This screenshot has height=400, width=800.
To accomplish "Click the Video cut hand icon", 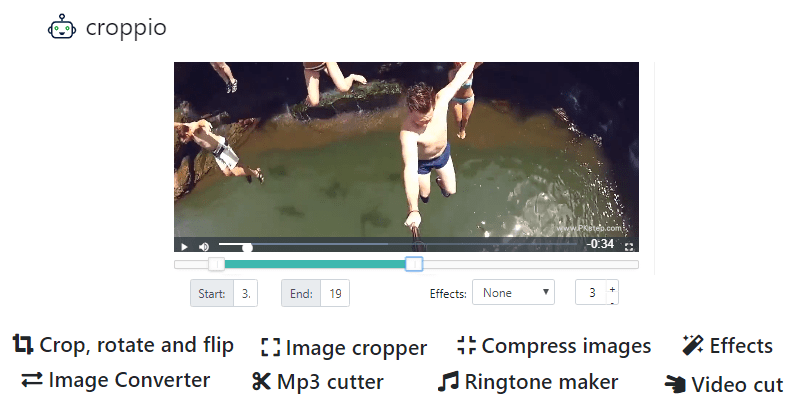I will [x=676, y=384].
